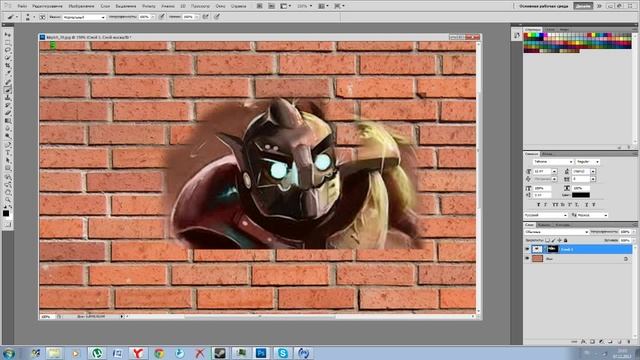
Task: Switch to the Слои panel tab
Action: coord(529,225)
